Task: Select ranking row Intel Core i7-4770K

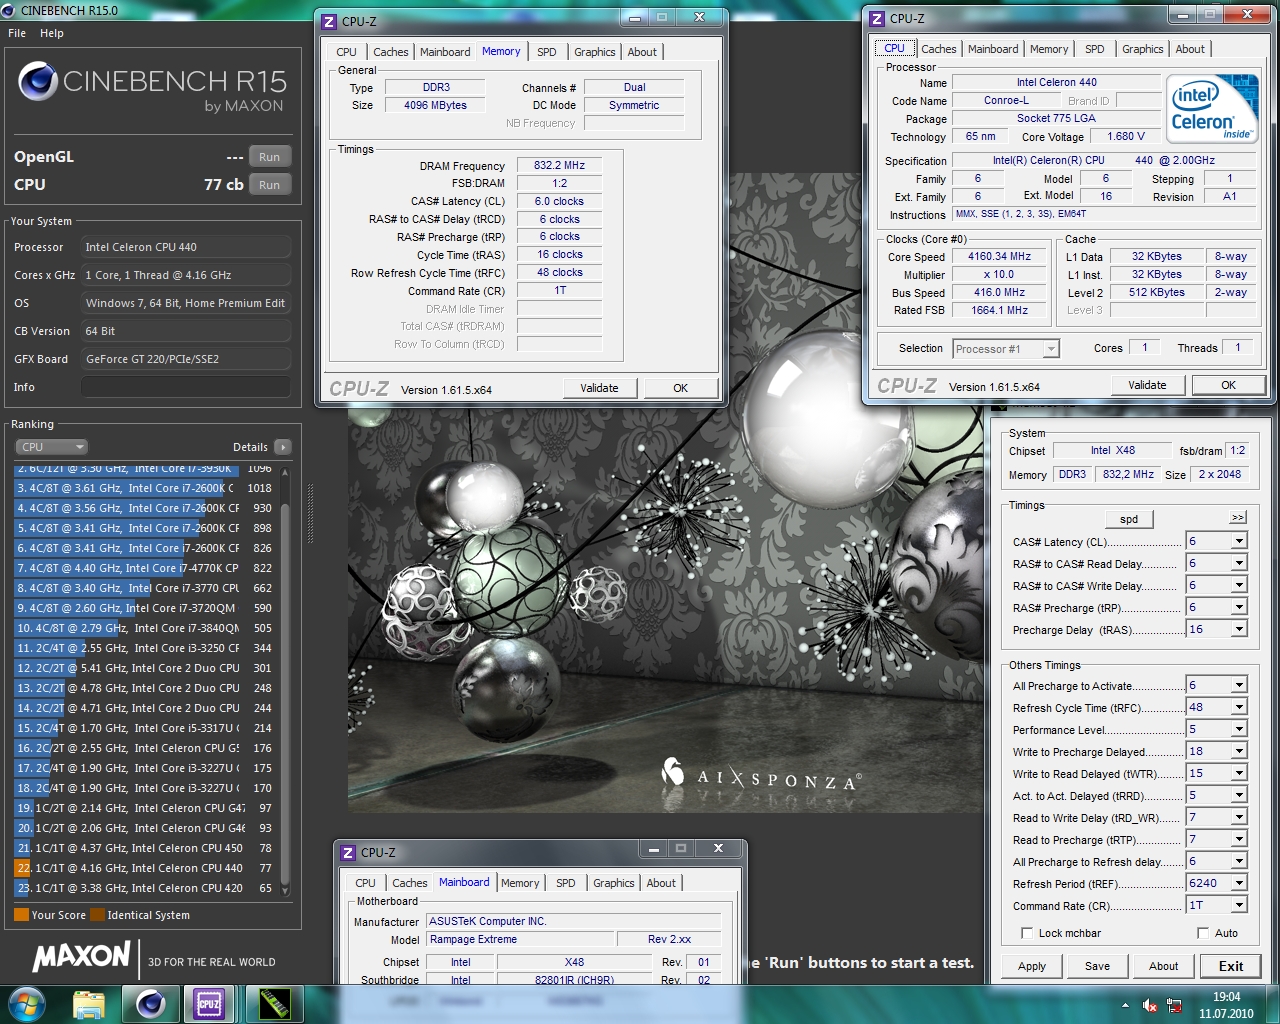Action: click(144, 568)
